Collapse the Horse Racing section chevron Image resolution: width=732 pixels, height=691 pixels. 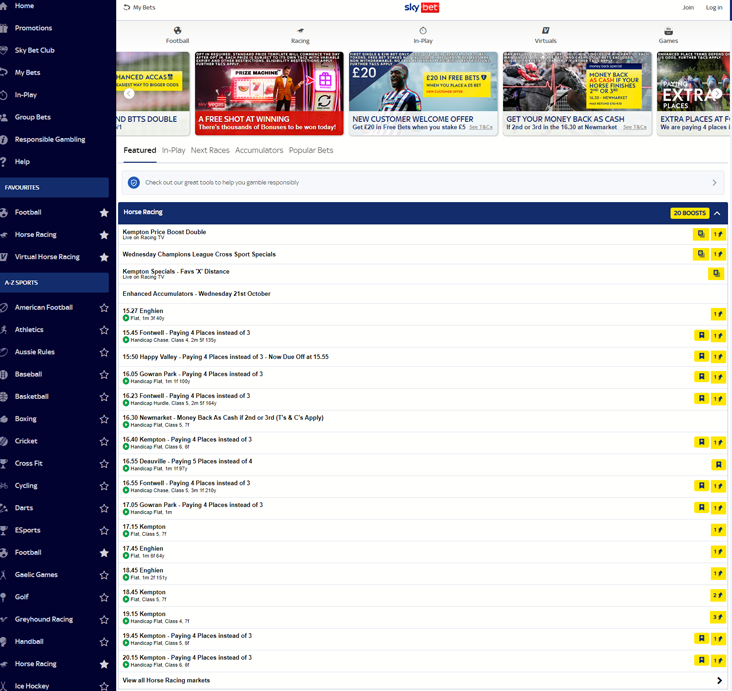point(718,213)
